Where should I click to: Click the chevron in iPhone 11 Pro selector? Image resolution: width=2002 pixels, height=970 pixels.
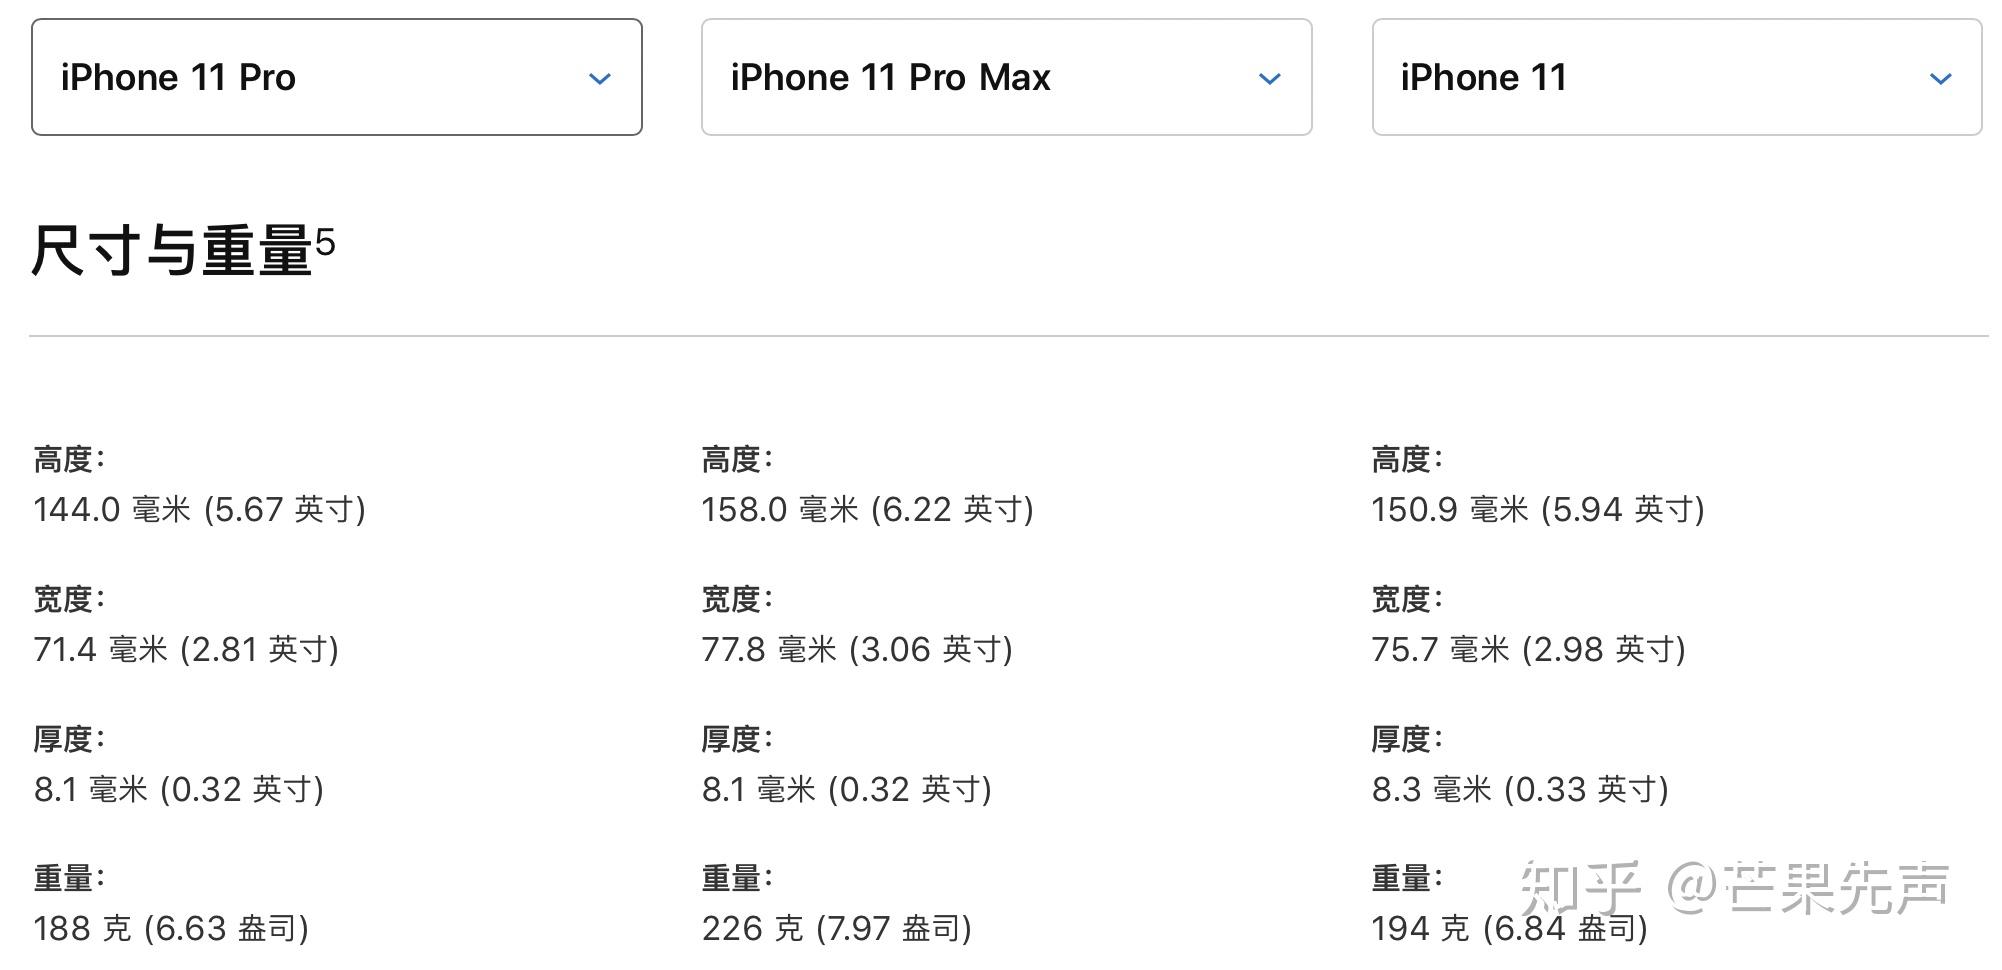pyautogui.click(x=600, y=78)
